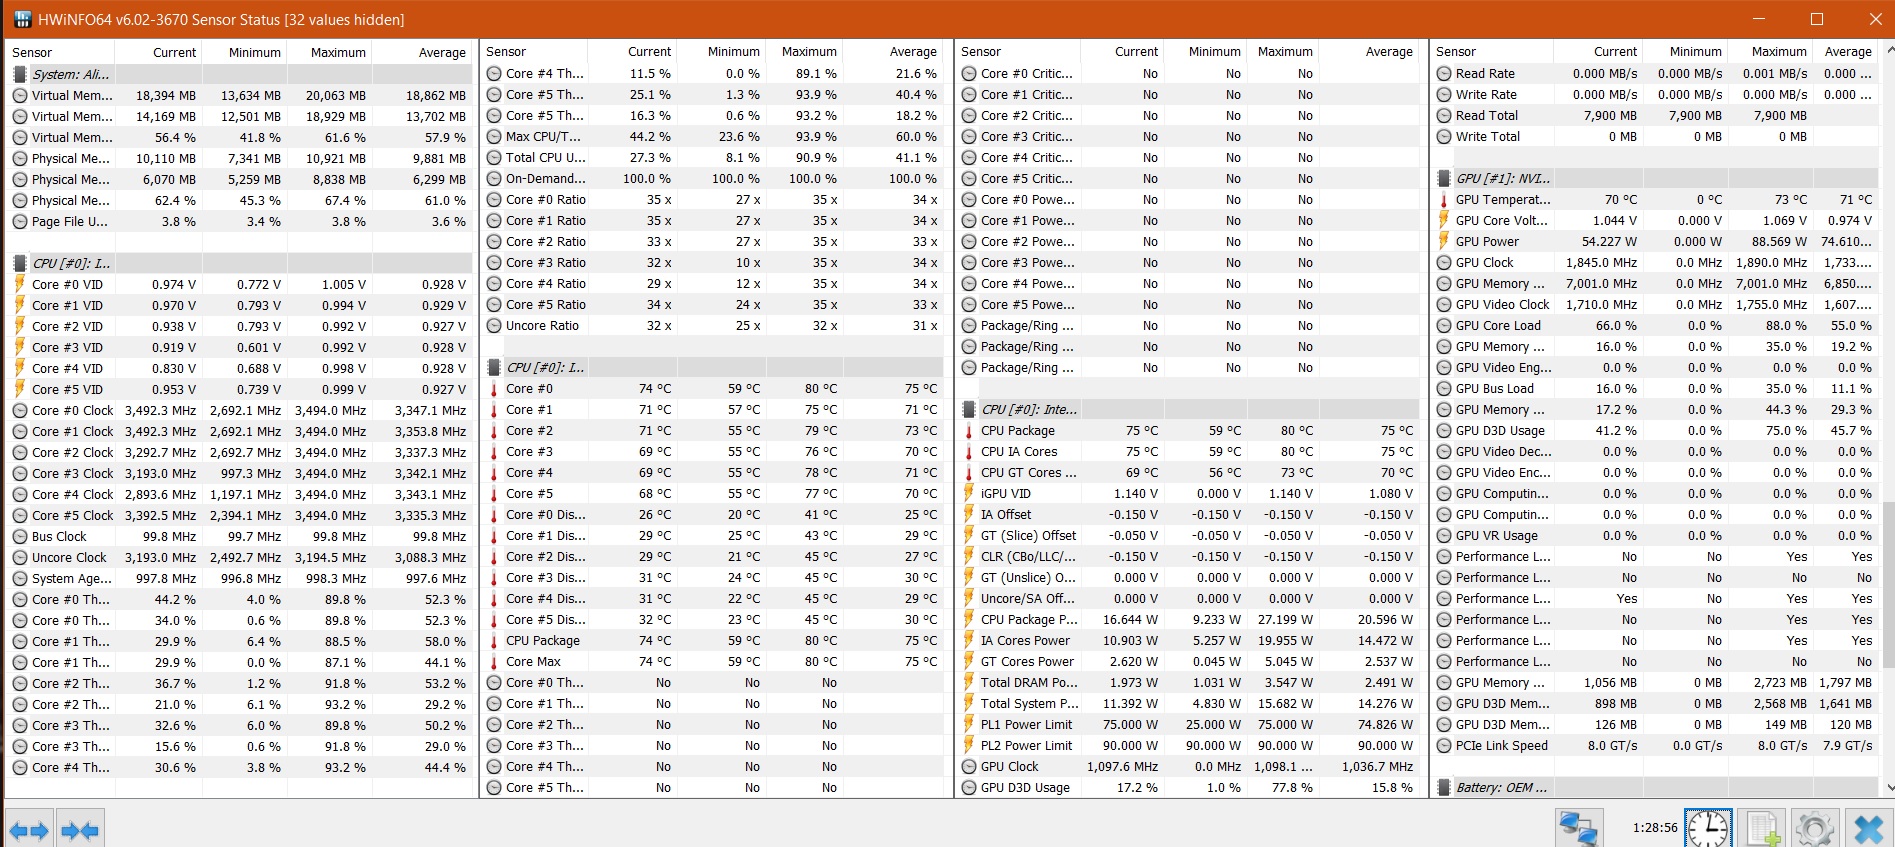Screen dimensions: 1895x847
Task: Select the CPU Package Power row
Action: (x=1189, y=619)
